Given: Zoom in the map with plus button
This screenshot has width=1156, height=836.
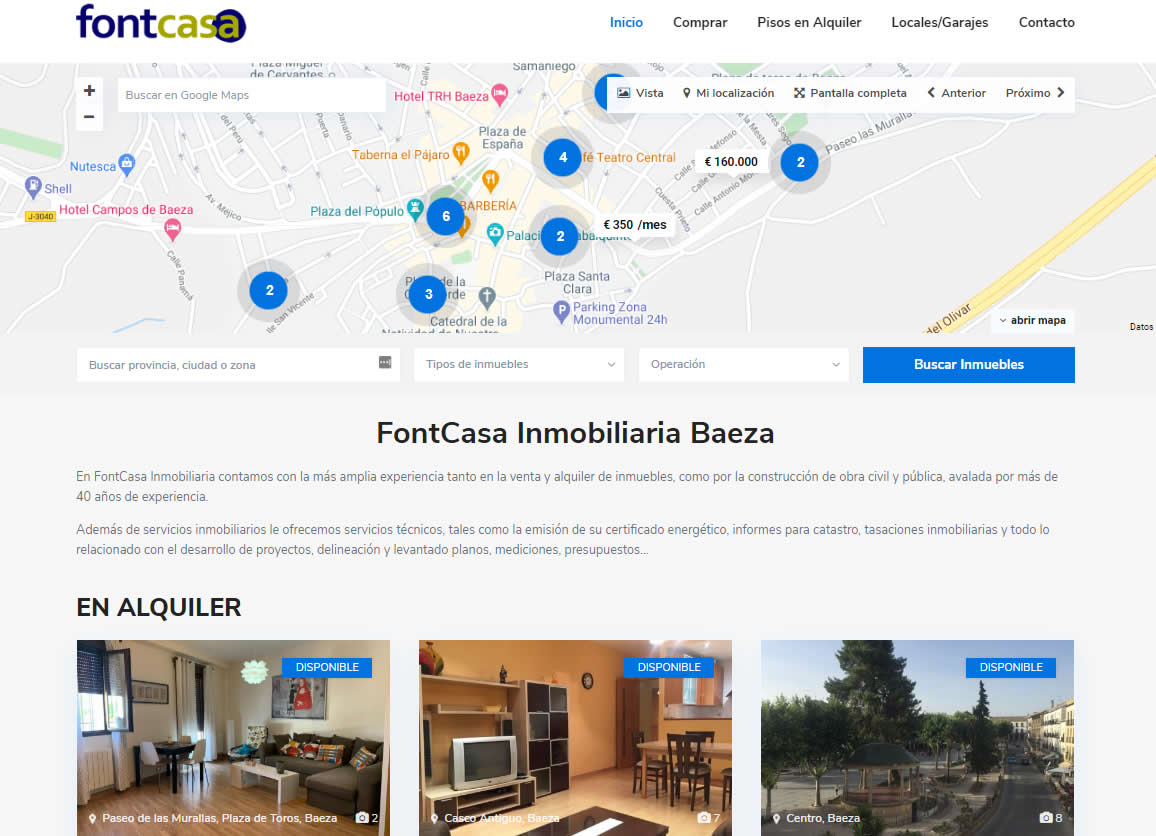Looking at the screenshot, I should click(89, 91).
